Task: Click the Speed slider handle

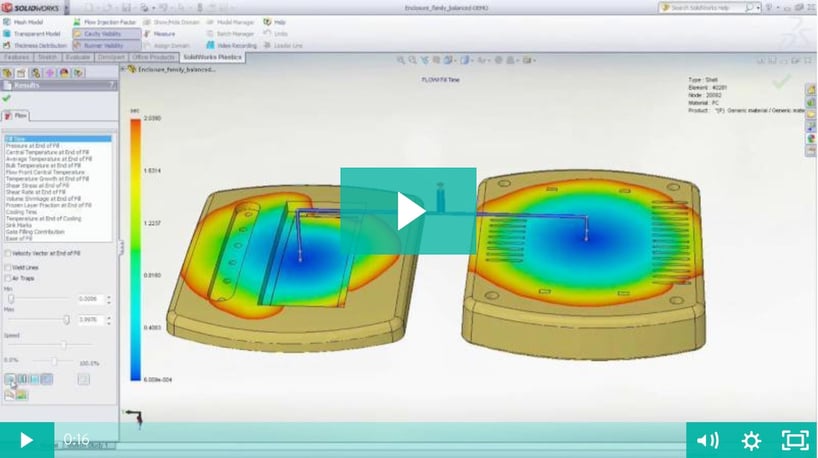Action: 64,345
